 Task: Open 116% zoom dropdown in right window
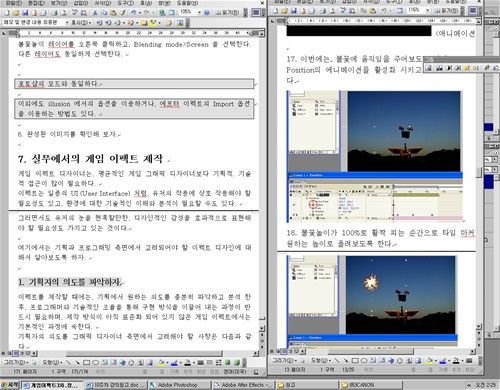click(428, 11)
